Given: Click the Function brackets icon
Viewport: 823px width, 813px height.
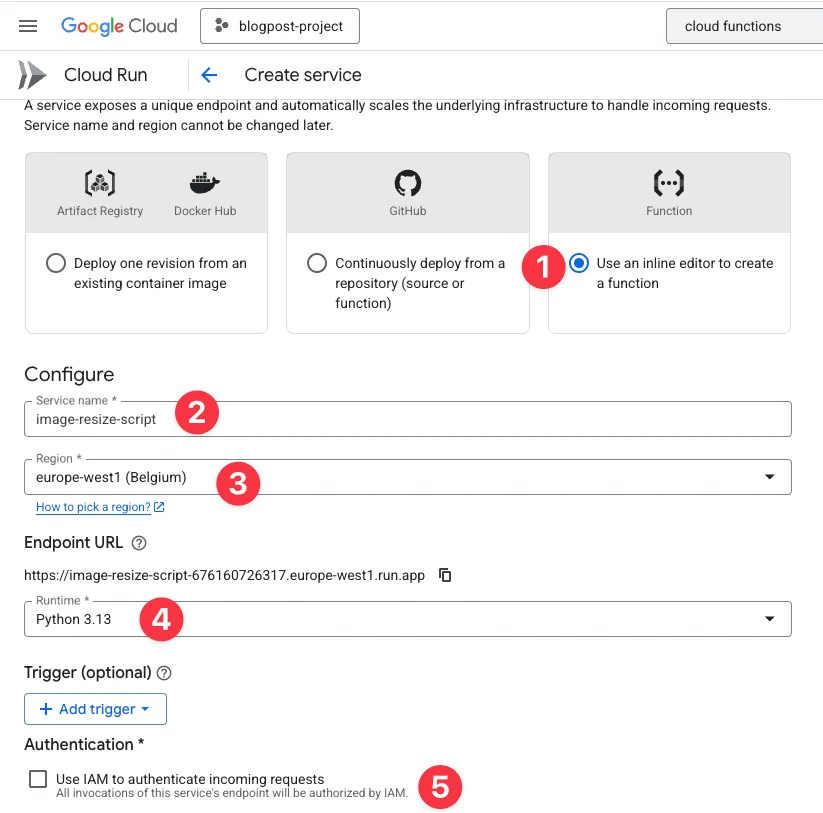Looking at the screenshot, I should click(x=669, y=183).
